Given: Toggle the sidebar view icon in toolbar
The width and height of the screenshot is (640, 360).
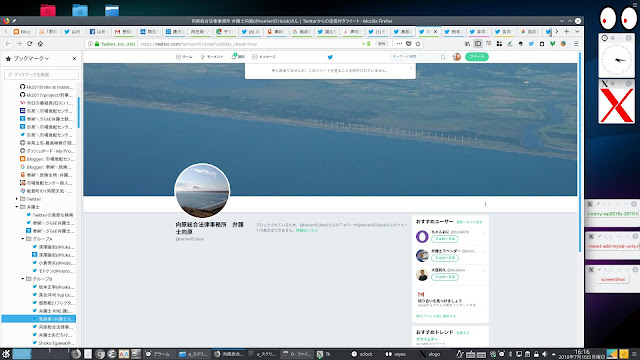Looking at the screenshot, I should click(478, 44).
